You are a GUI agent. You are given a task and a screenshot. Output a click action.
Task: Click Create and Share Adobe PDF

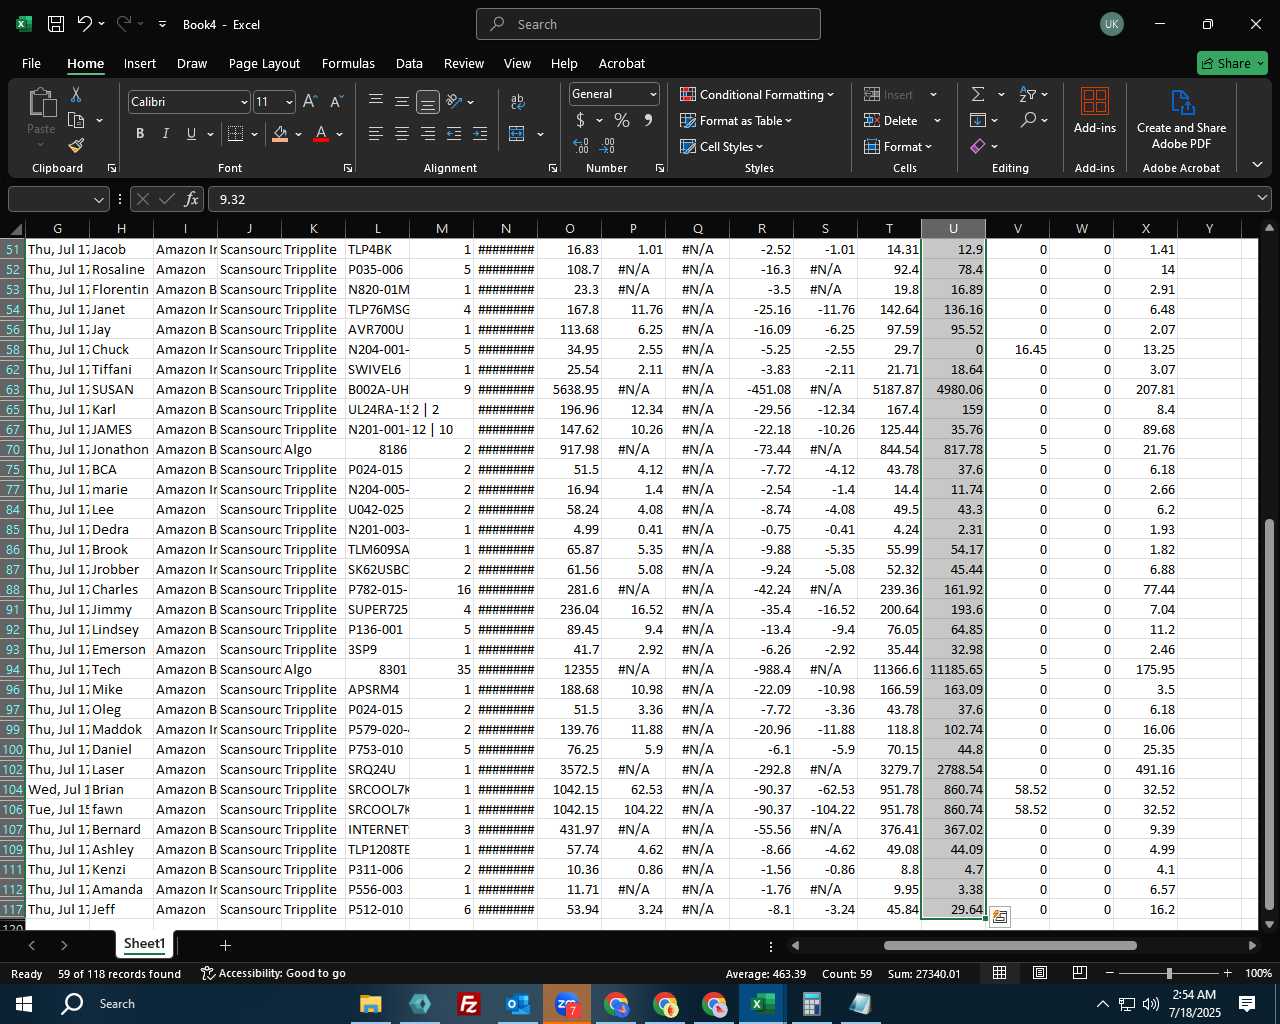click(1181, 119)
